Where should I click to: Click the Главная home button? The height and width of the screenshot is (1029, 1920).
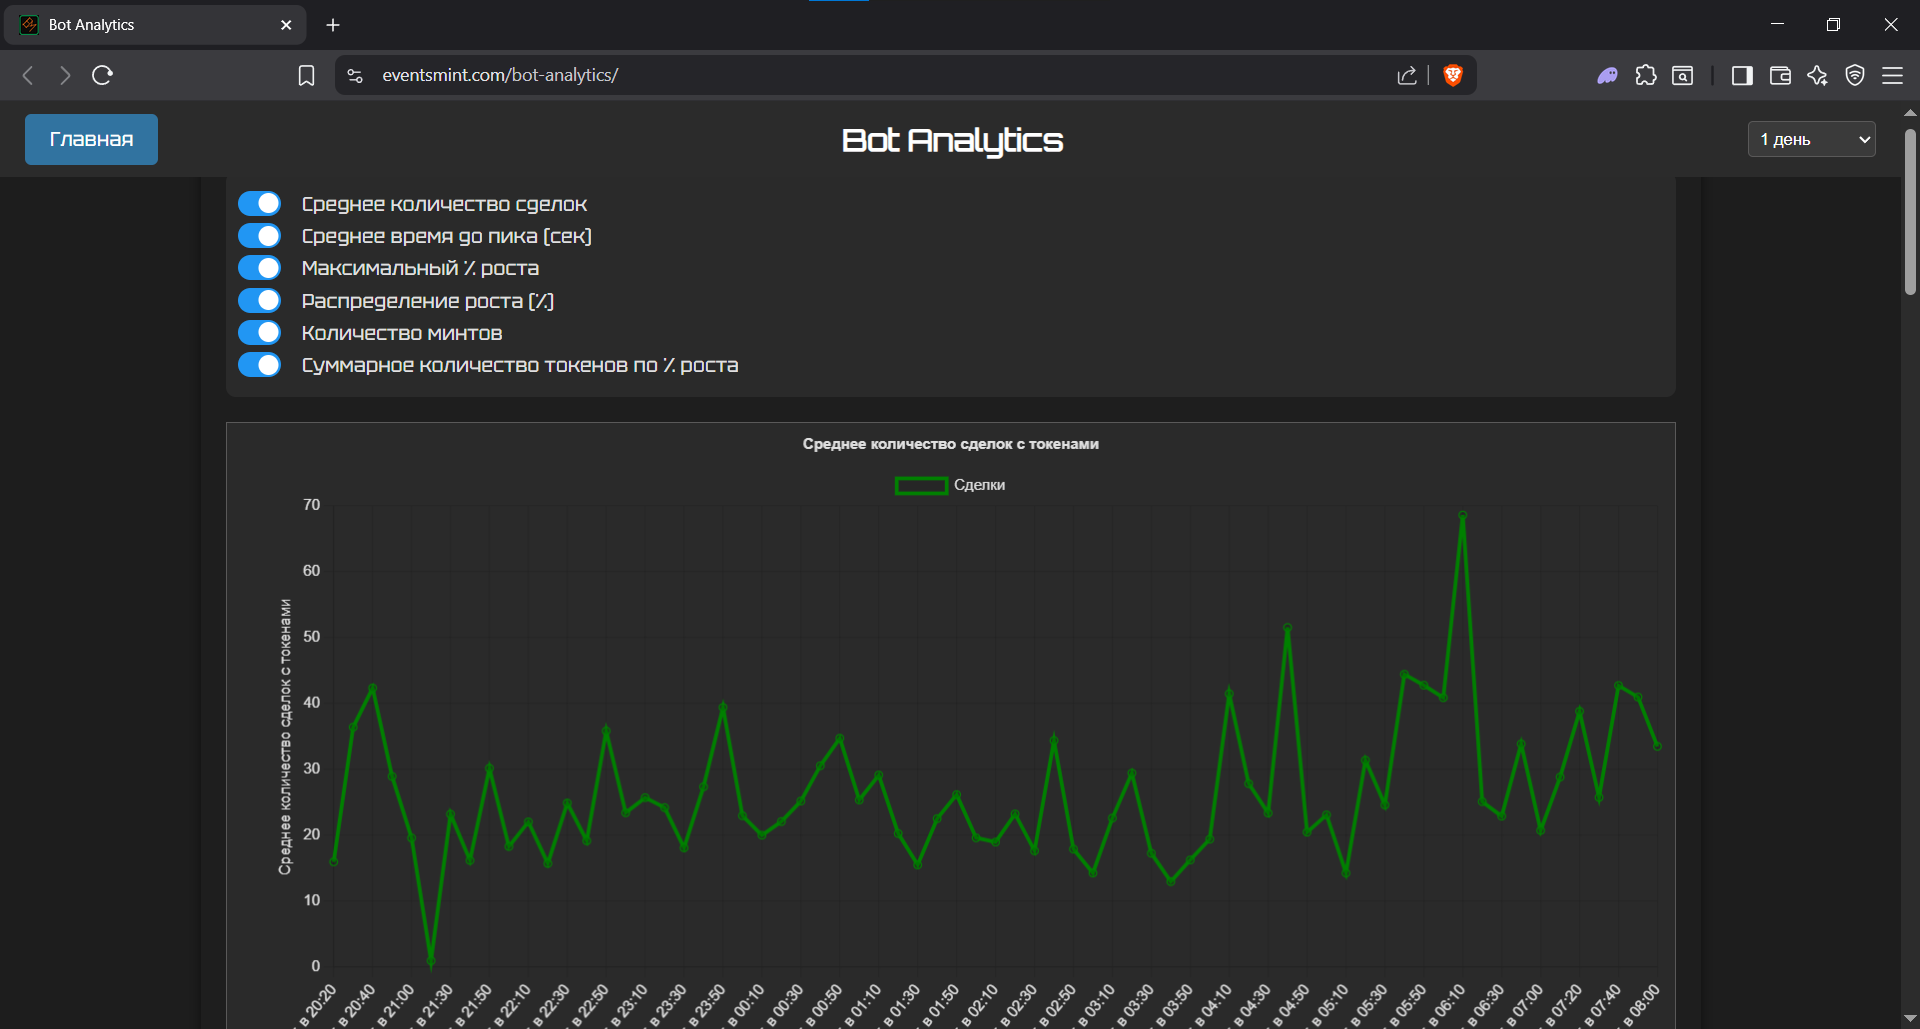(91, 139)
